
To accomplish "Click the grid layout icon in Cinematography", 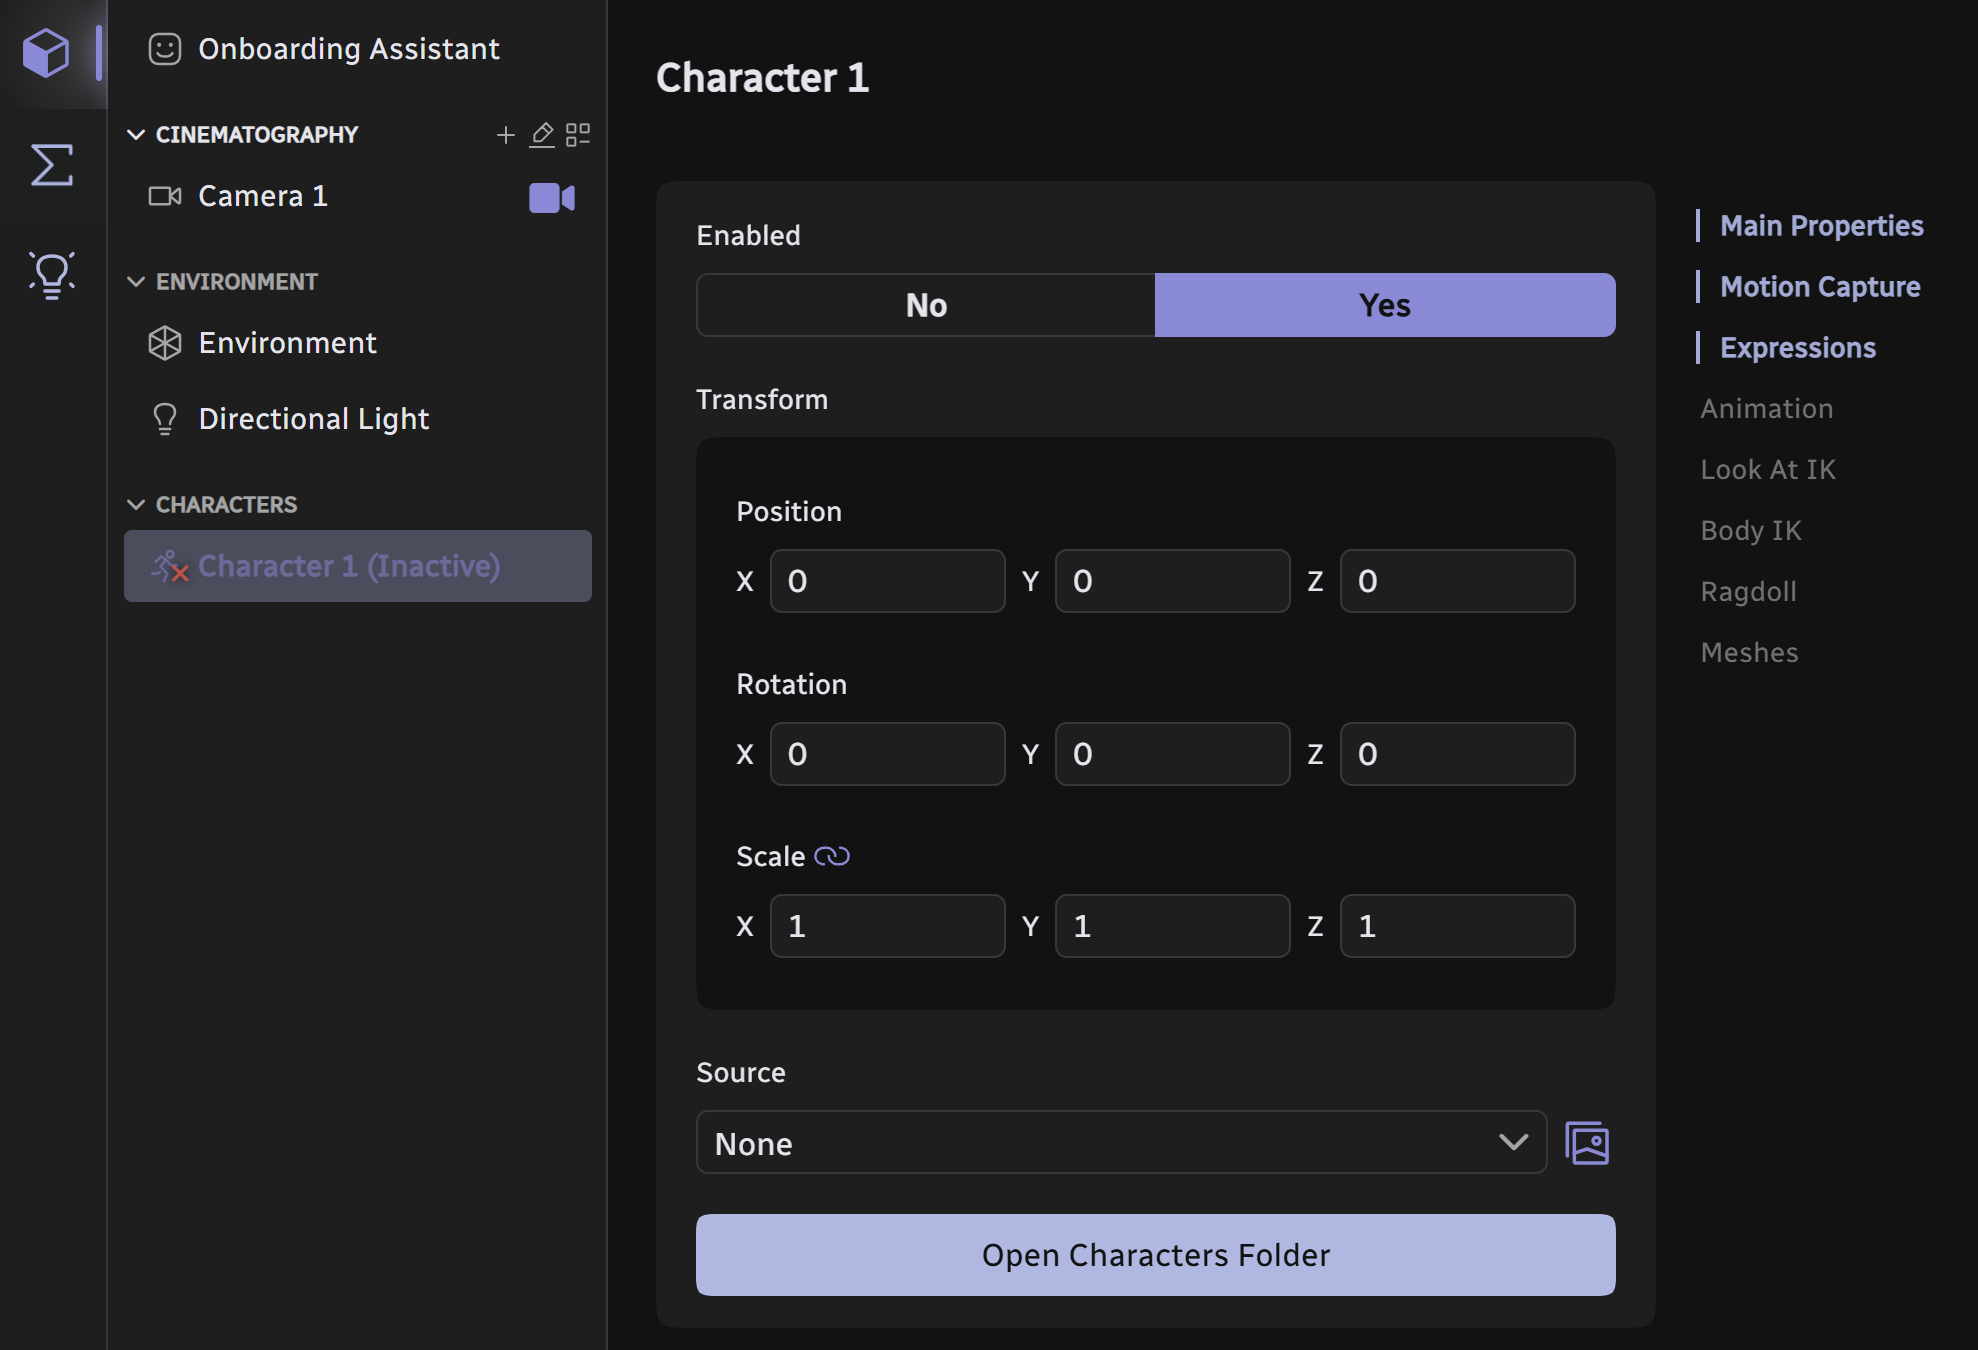I will click(x=578, y=135).
